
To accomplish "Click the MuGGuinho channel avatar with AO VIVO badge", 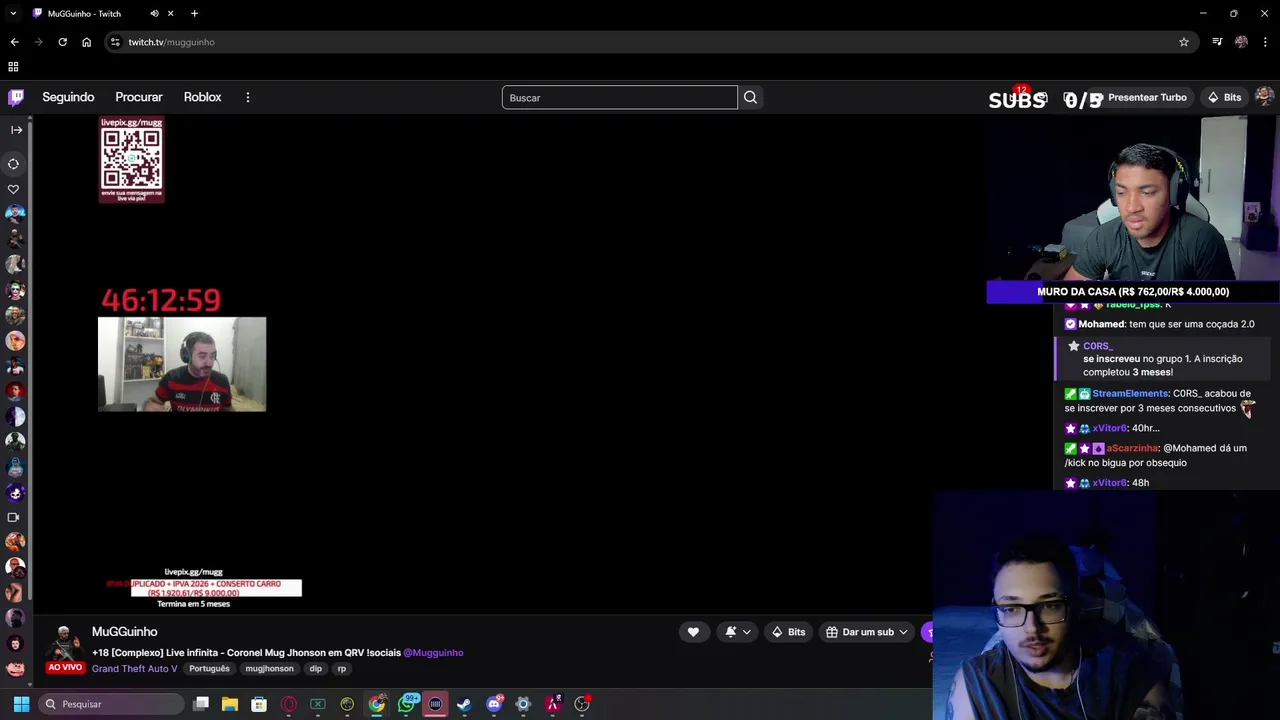I will coord(65,649).
